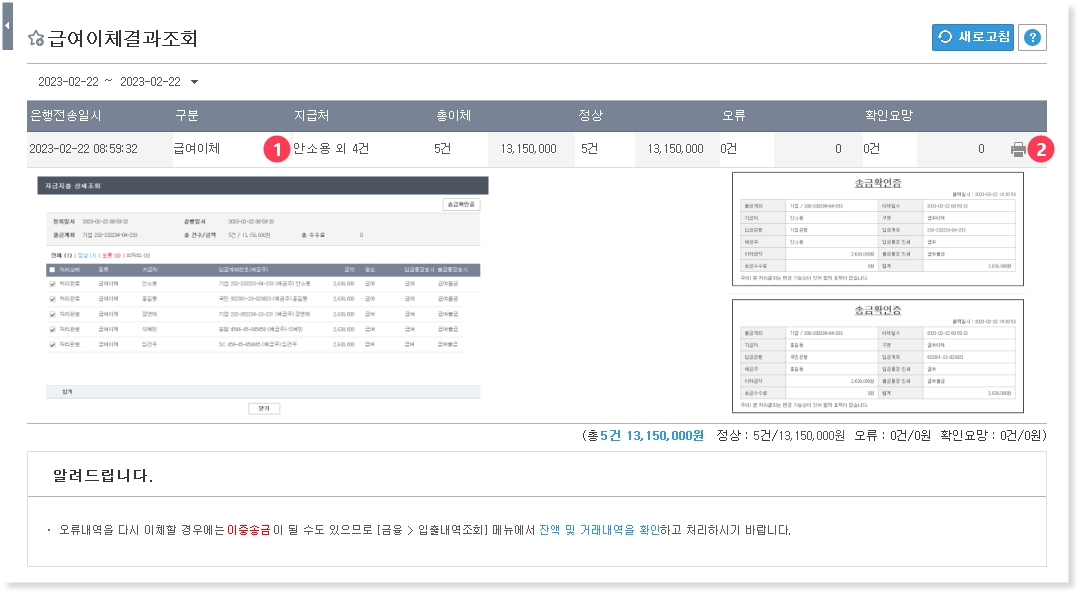
Task: Toggle the favorite star beside 급여이체결과조회
Action: 36,39
